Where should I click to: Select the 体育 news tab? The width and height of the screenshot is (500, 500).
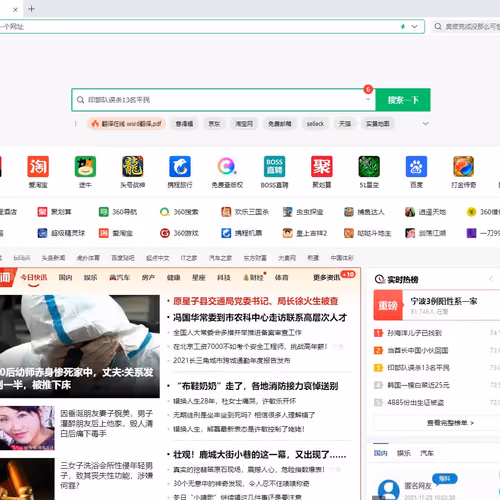click(282, 277)
